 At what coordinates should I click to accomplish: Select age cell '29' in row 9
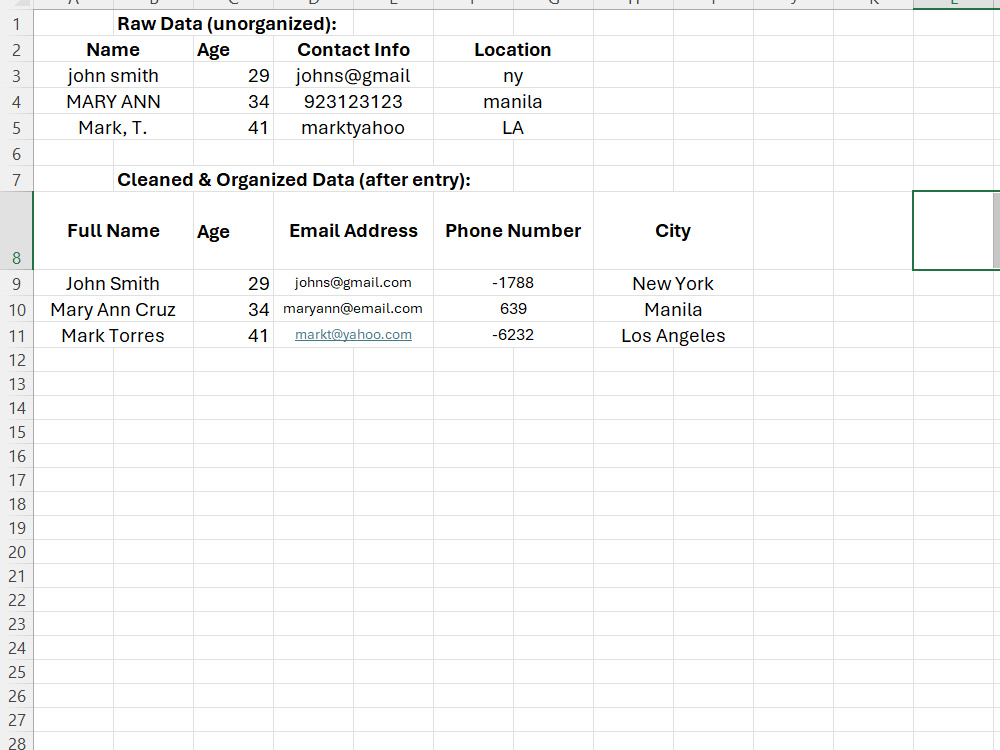[x=233, y=283]
